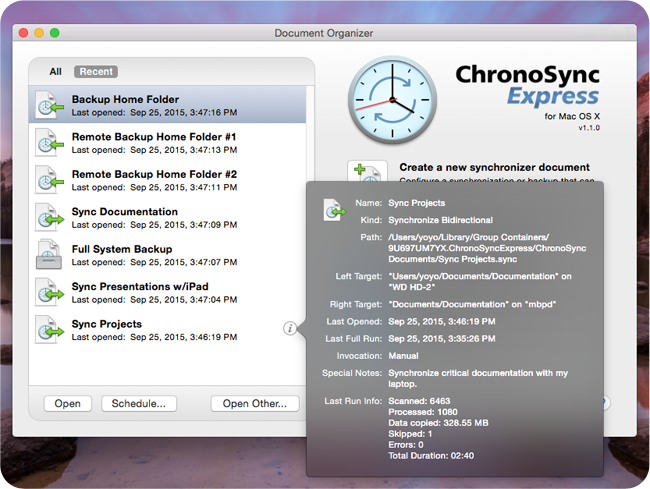Select Remote Backup Home Folder #1 title
Viewport: 650px width, 489px height.
click(x=154, y=137)
